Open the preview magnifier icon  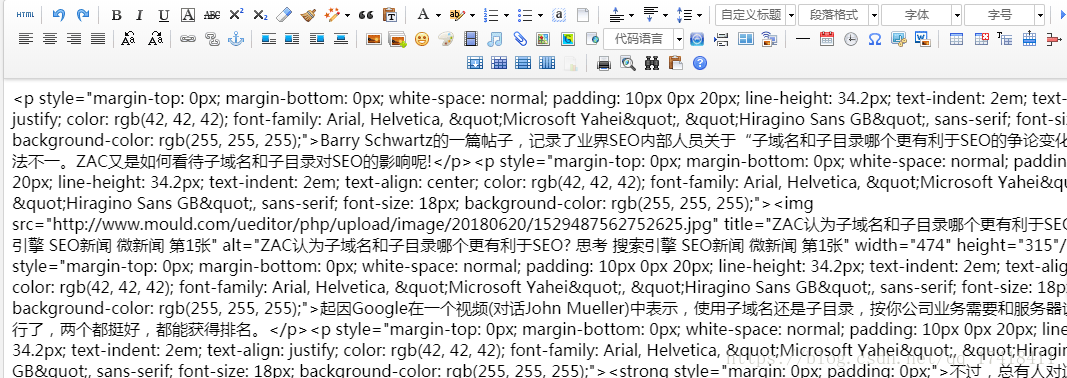tap(627, 63)
